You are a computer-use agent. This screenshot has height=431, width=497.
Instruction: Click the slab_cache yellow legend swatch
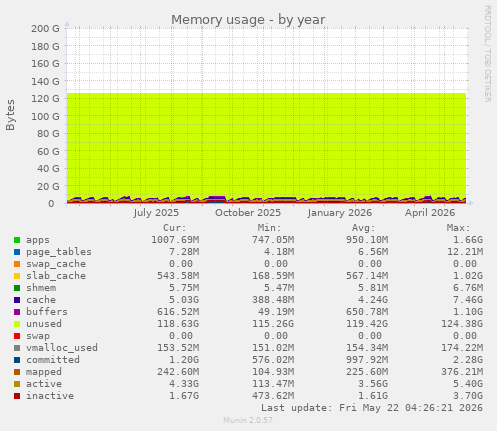pyautogui.click(x=17, y=276)
